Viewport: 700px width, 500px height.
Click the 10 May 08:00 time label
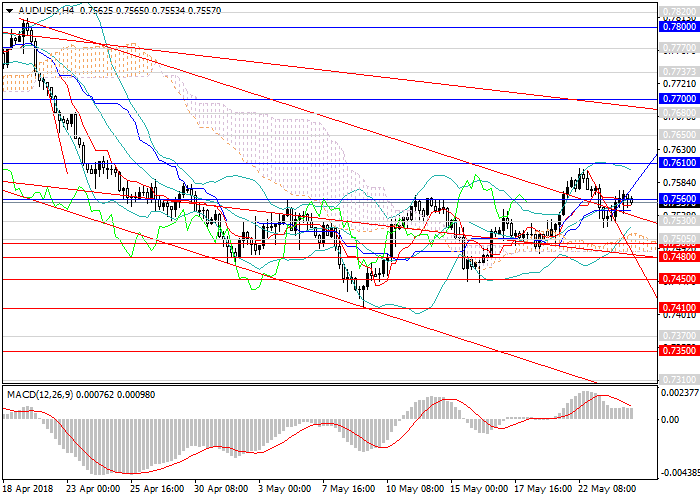tap(415, 490)
